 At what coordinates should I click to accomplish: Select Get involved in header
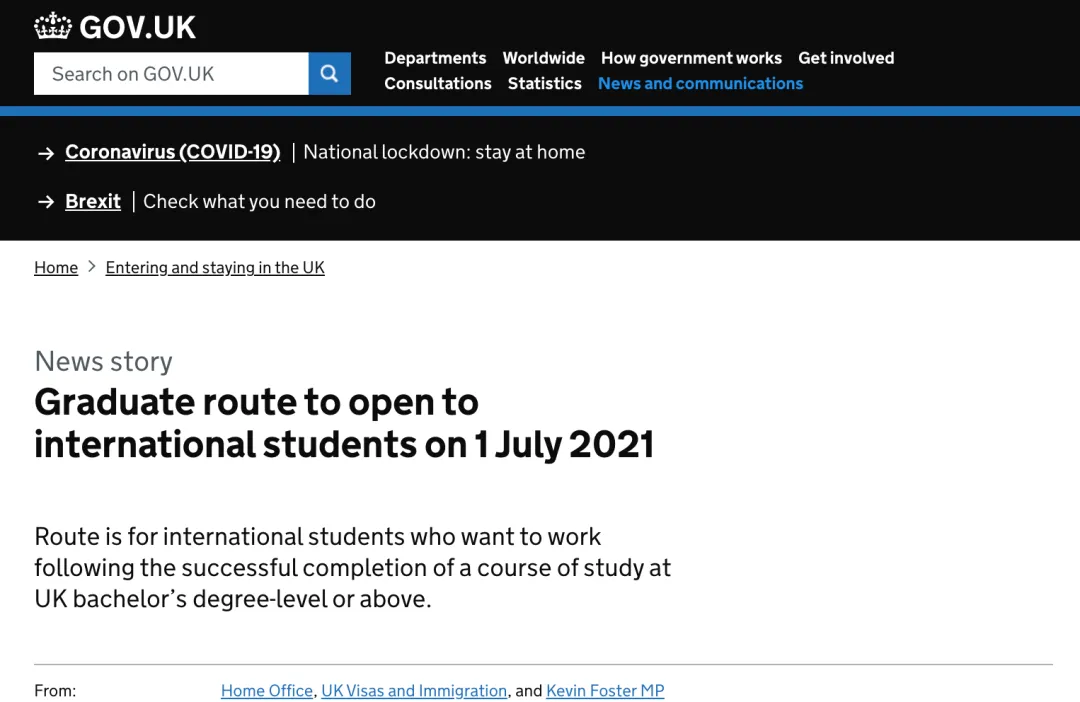click(846, 58)
